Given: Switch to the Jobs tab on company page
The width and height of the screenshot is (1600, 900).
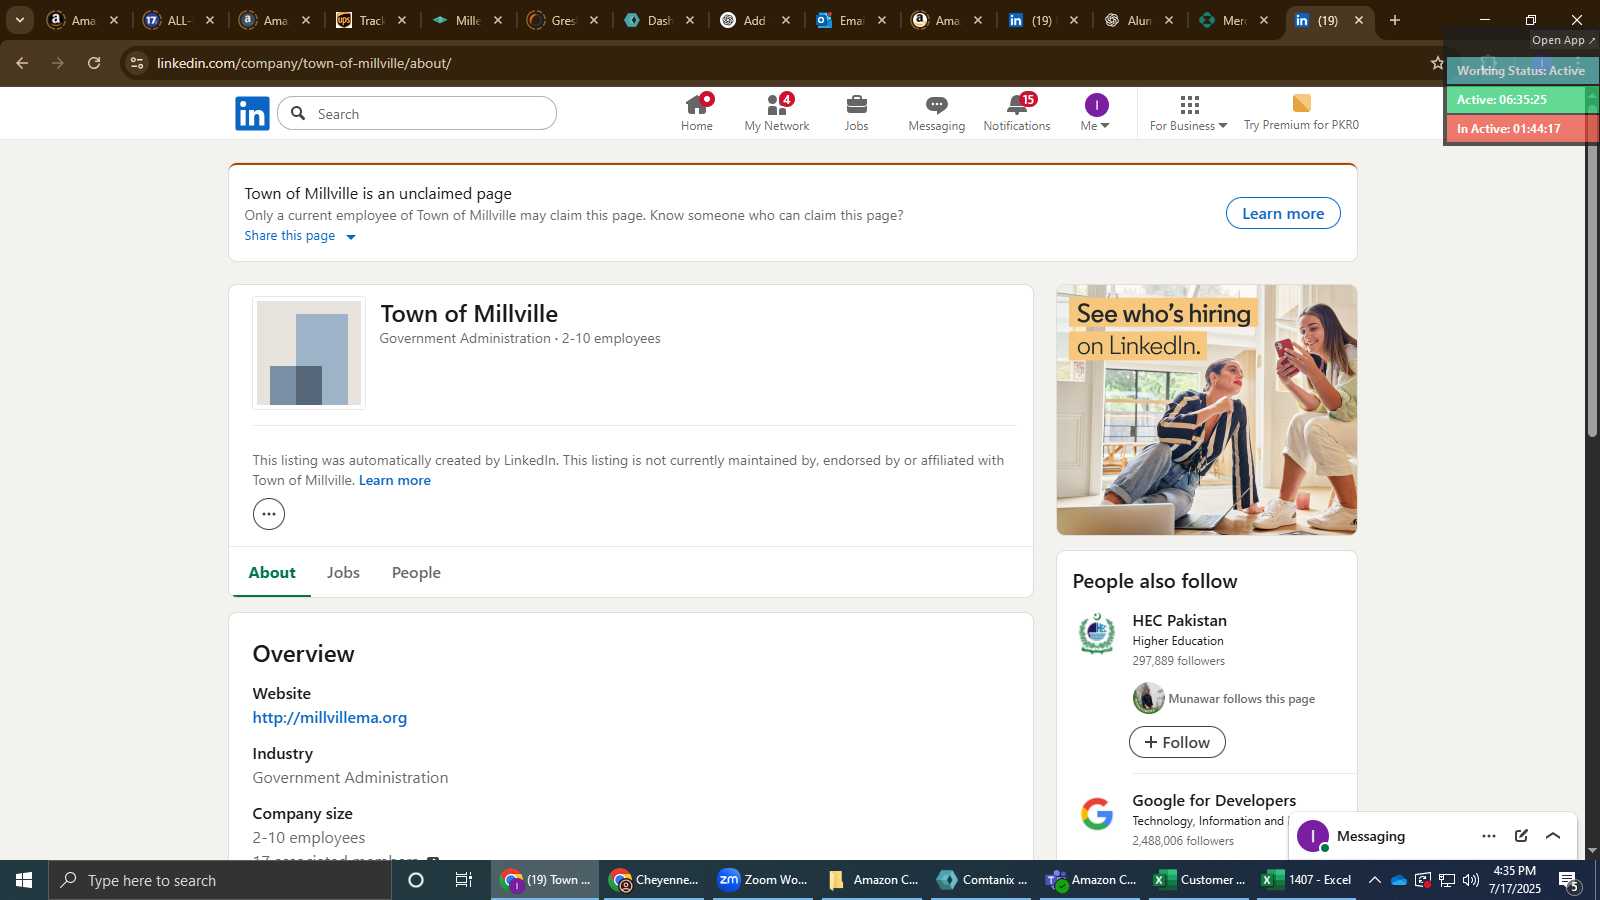Looking at the screenshot, I should coord(343,572).
